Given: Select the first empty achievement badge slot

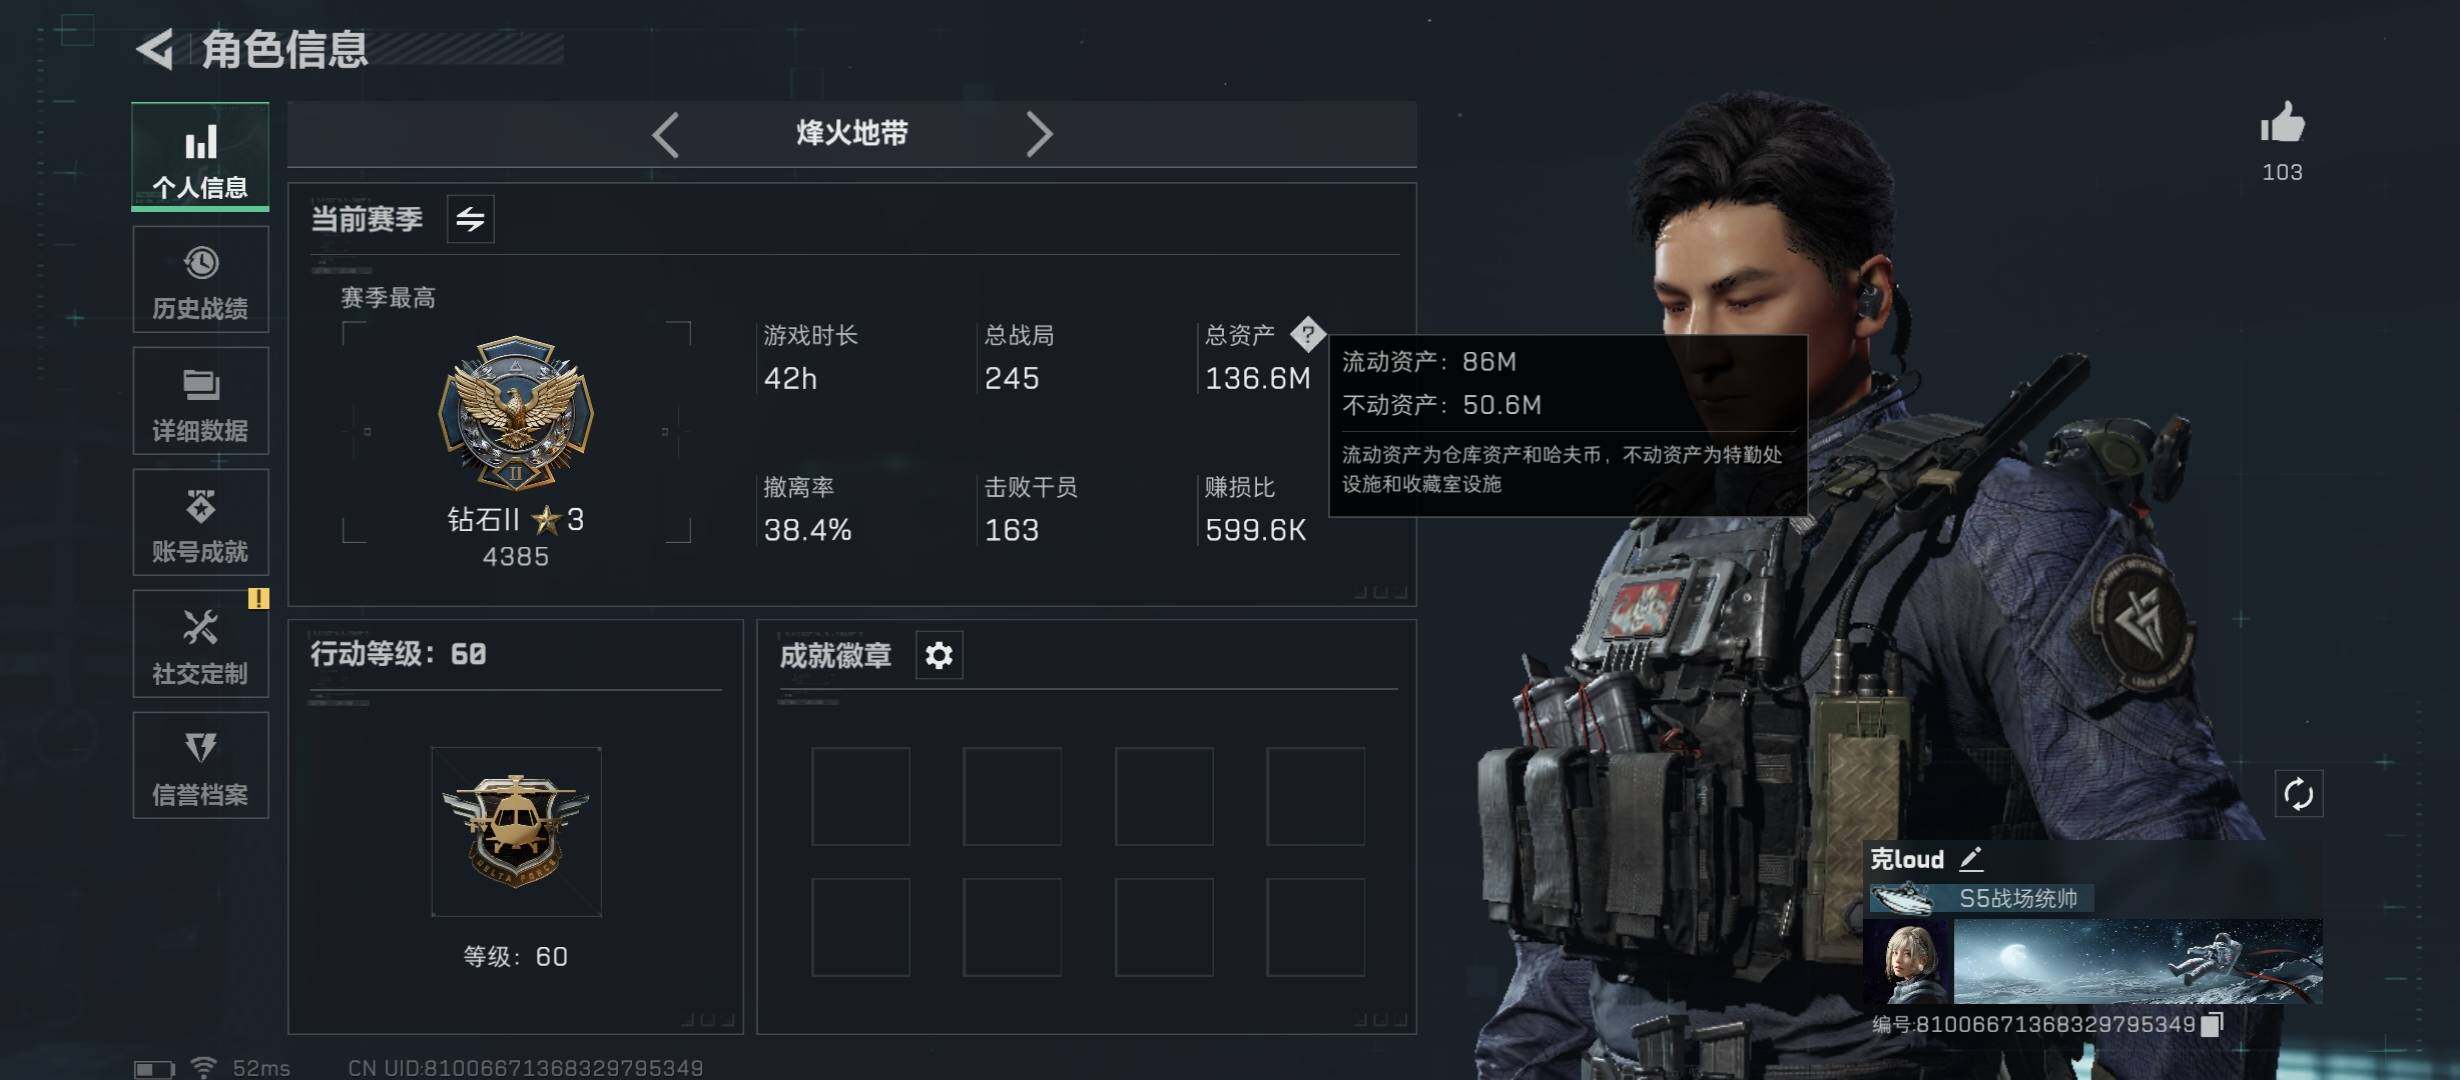Looking at the screenshot, I should coord(861,796).
